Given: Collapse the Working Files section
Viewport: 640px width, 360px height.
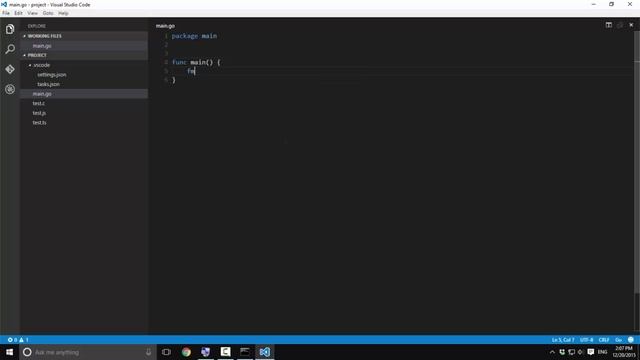Looking at the screenshot, I should click(x=24, y=36).
